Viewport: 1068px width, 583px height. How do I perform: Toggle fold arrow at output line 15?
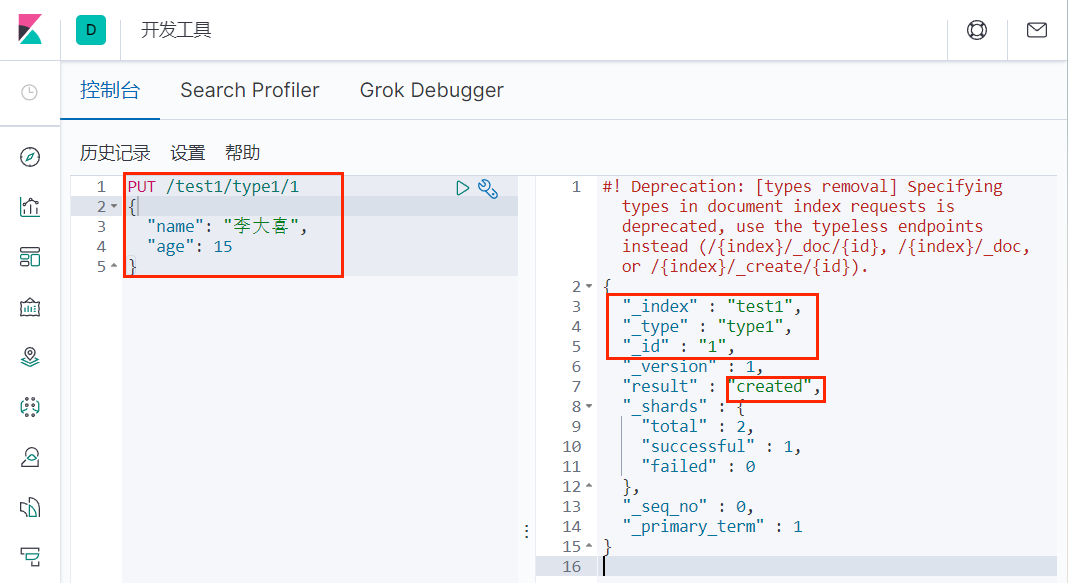(x=589, y=546)
